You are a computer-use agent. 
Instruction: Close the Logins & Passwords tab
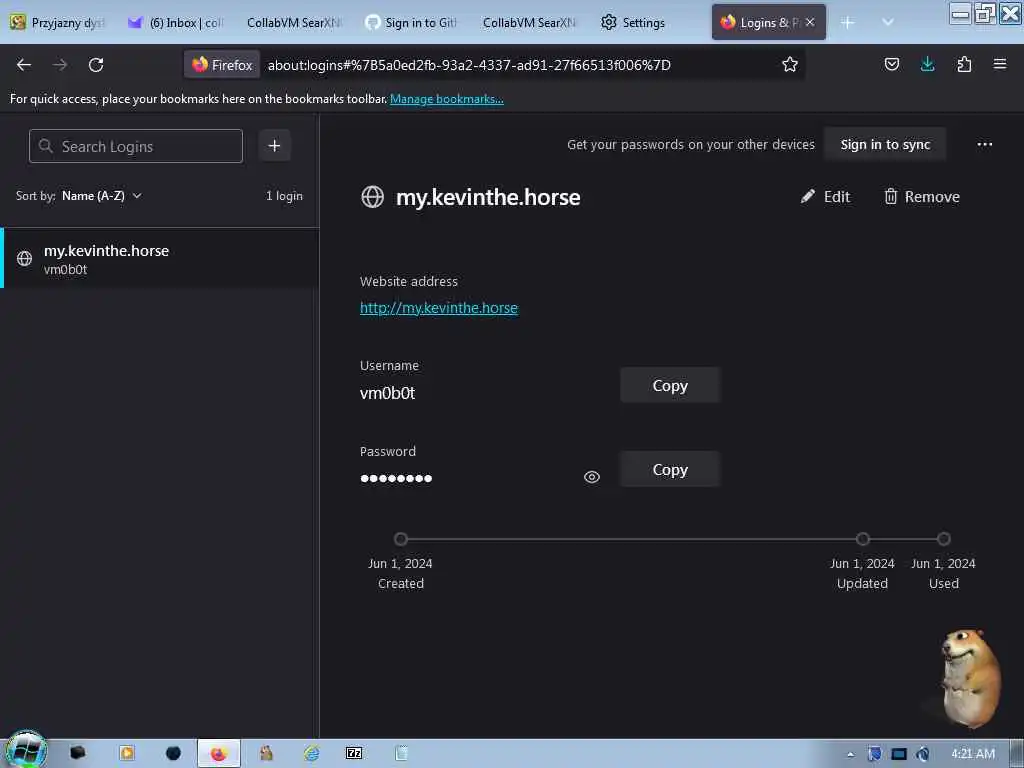(810, 22)
